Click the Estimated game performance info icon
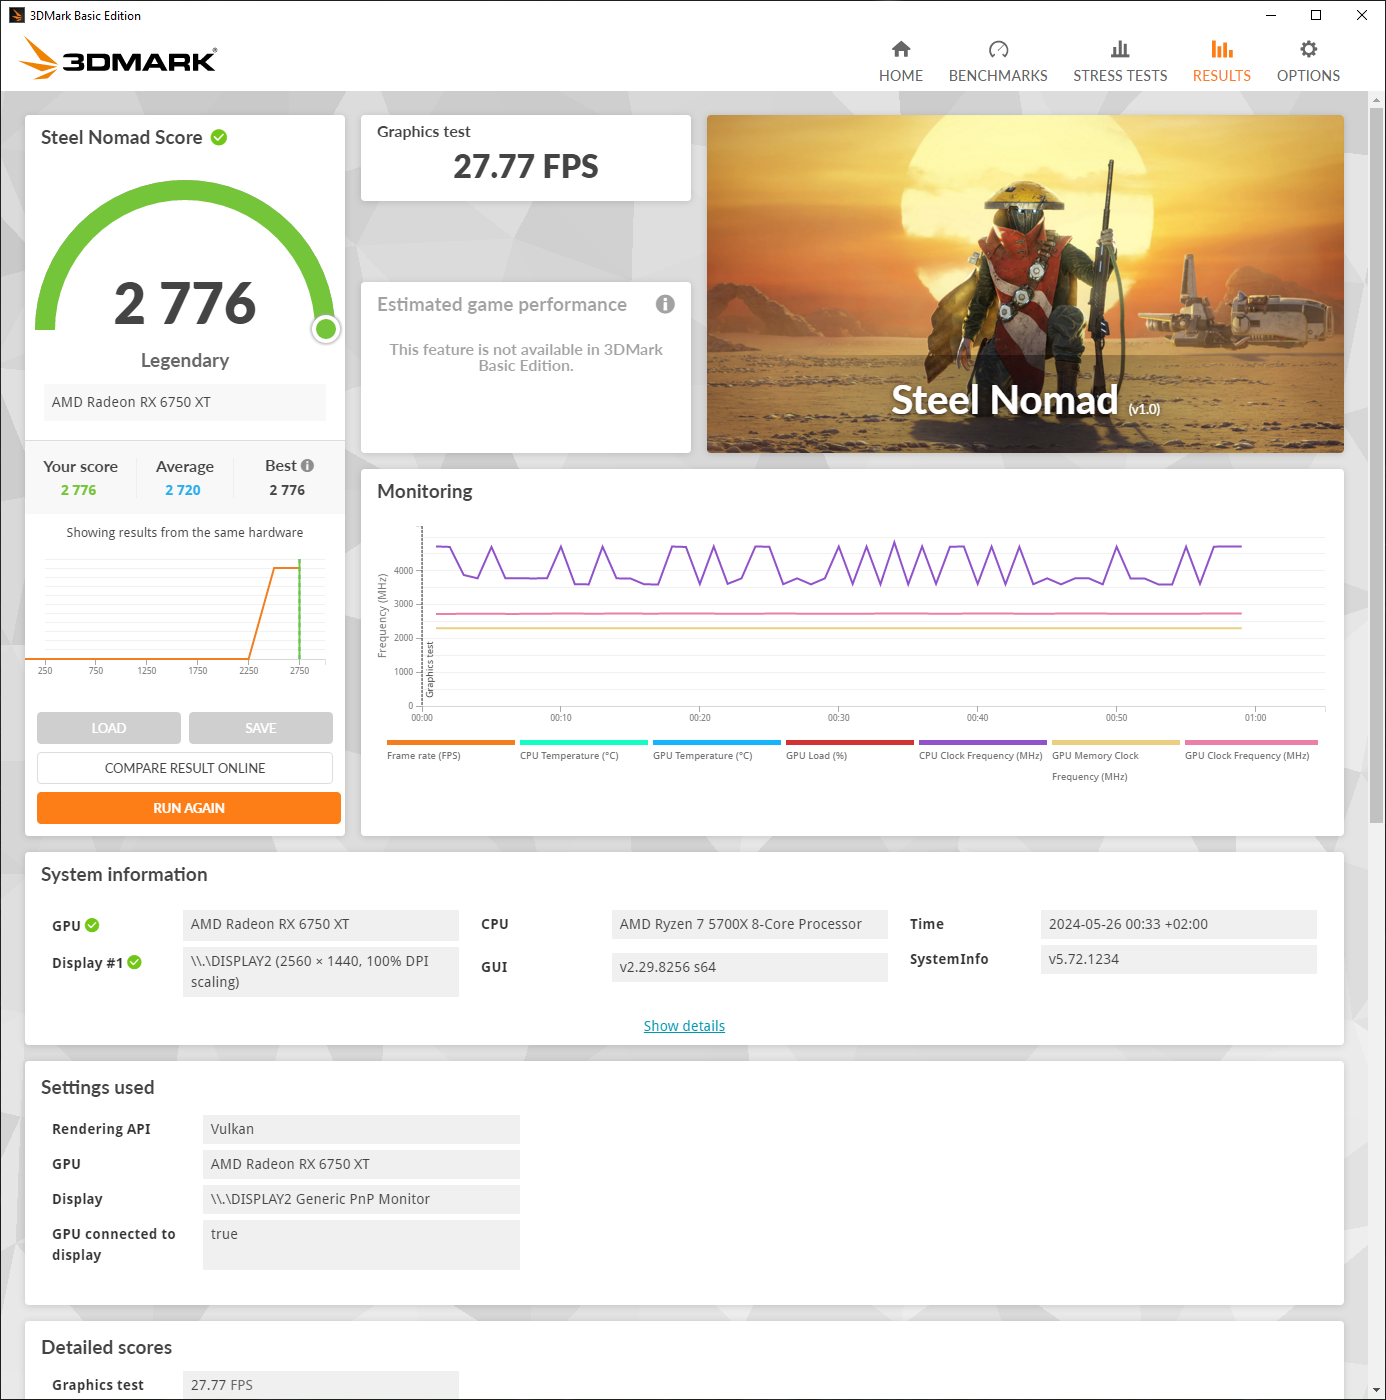Screen dimensions: 1386x1400 (665, 304)
